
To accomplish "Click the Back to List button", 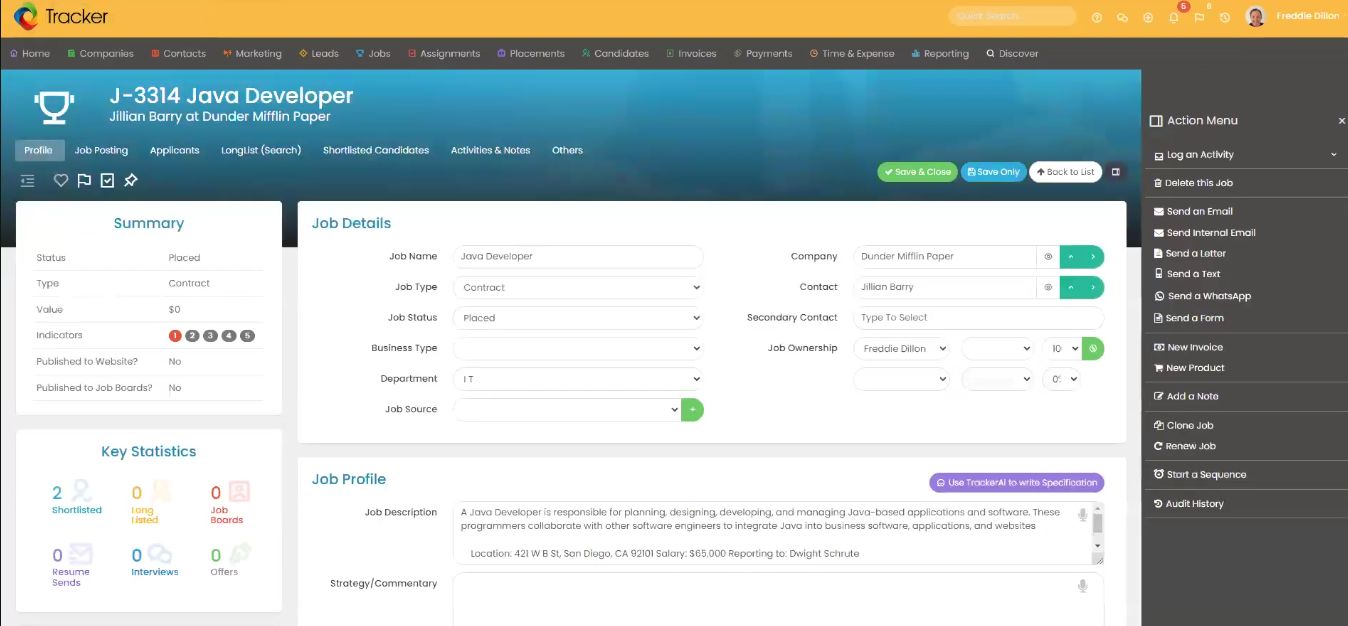I will point(1065,172).
